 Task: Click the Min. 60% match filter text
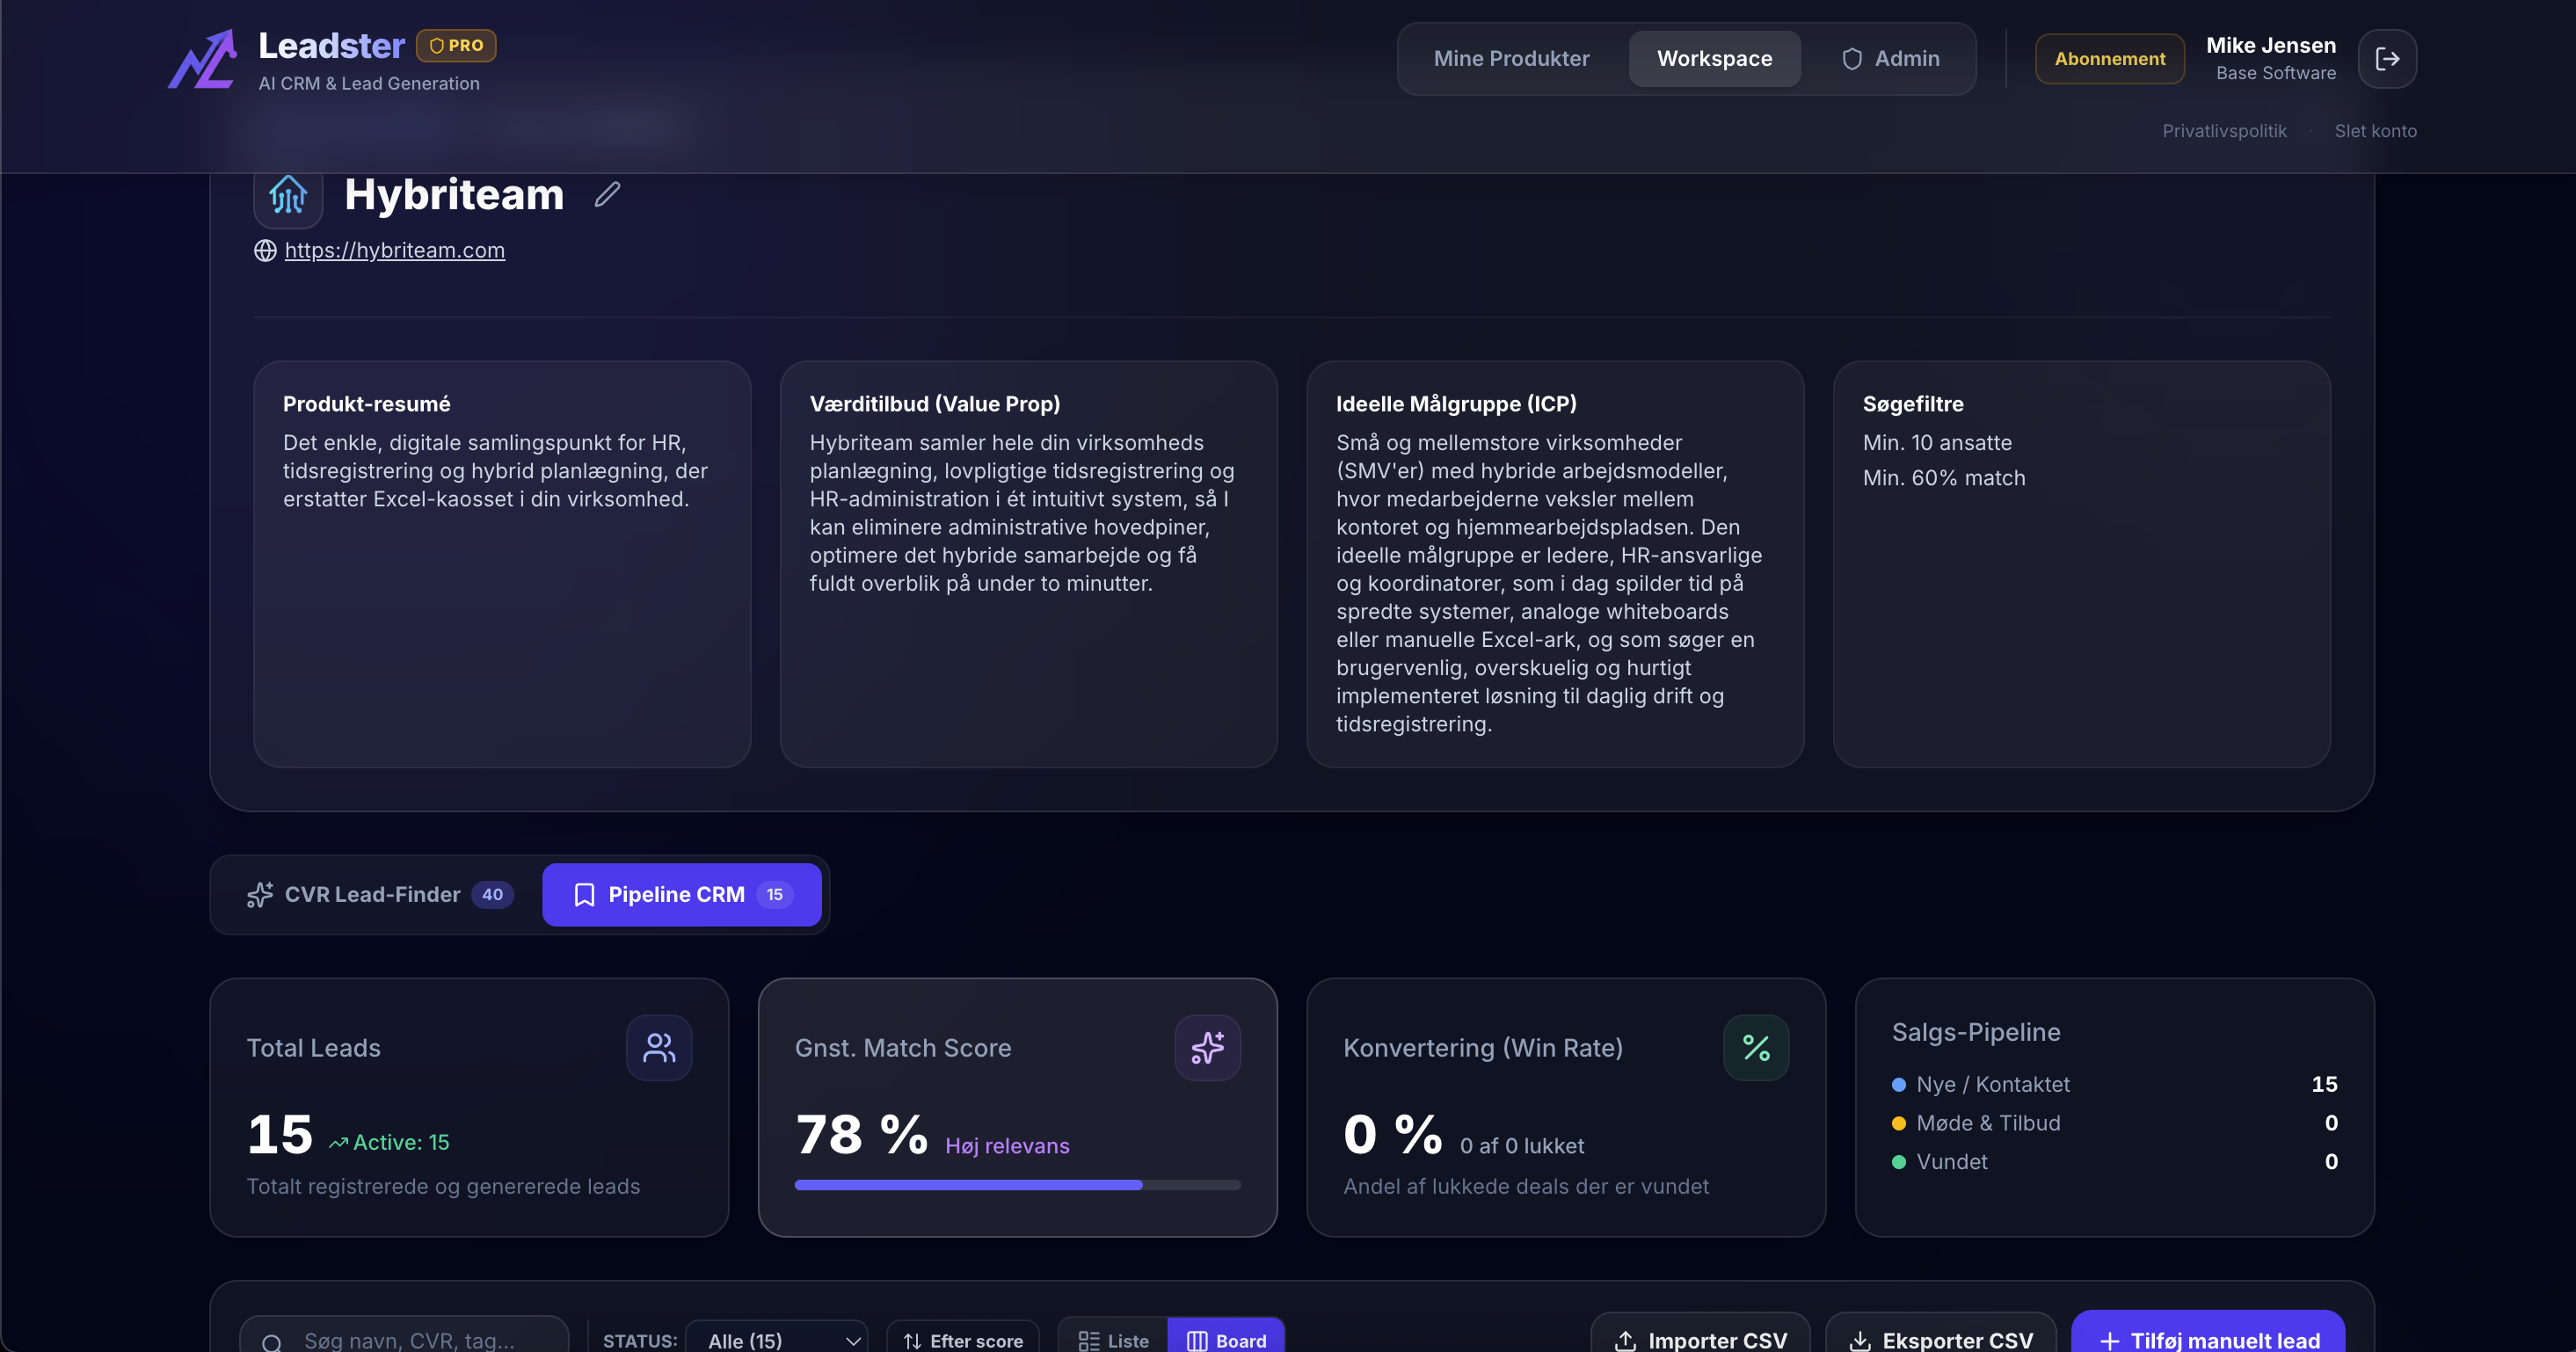click(1944, 478)
